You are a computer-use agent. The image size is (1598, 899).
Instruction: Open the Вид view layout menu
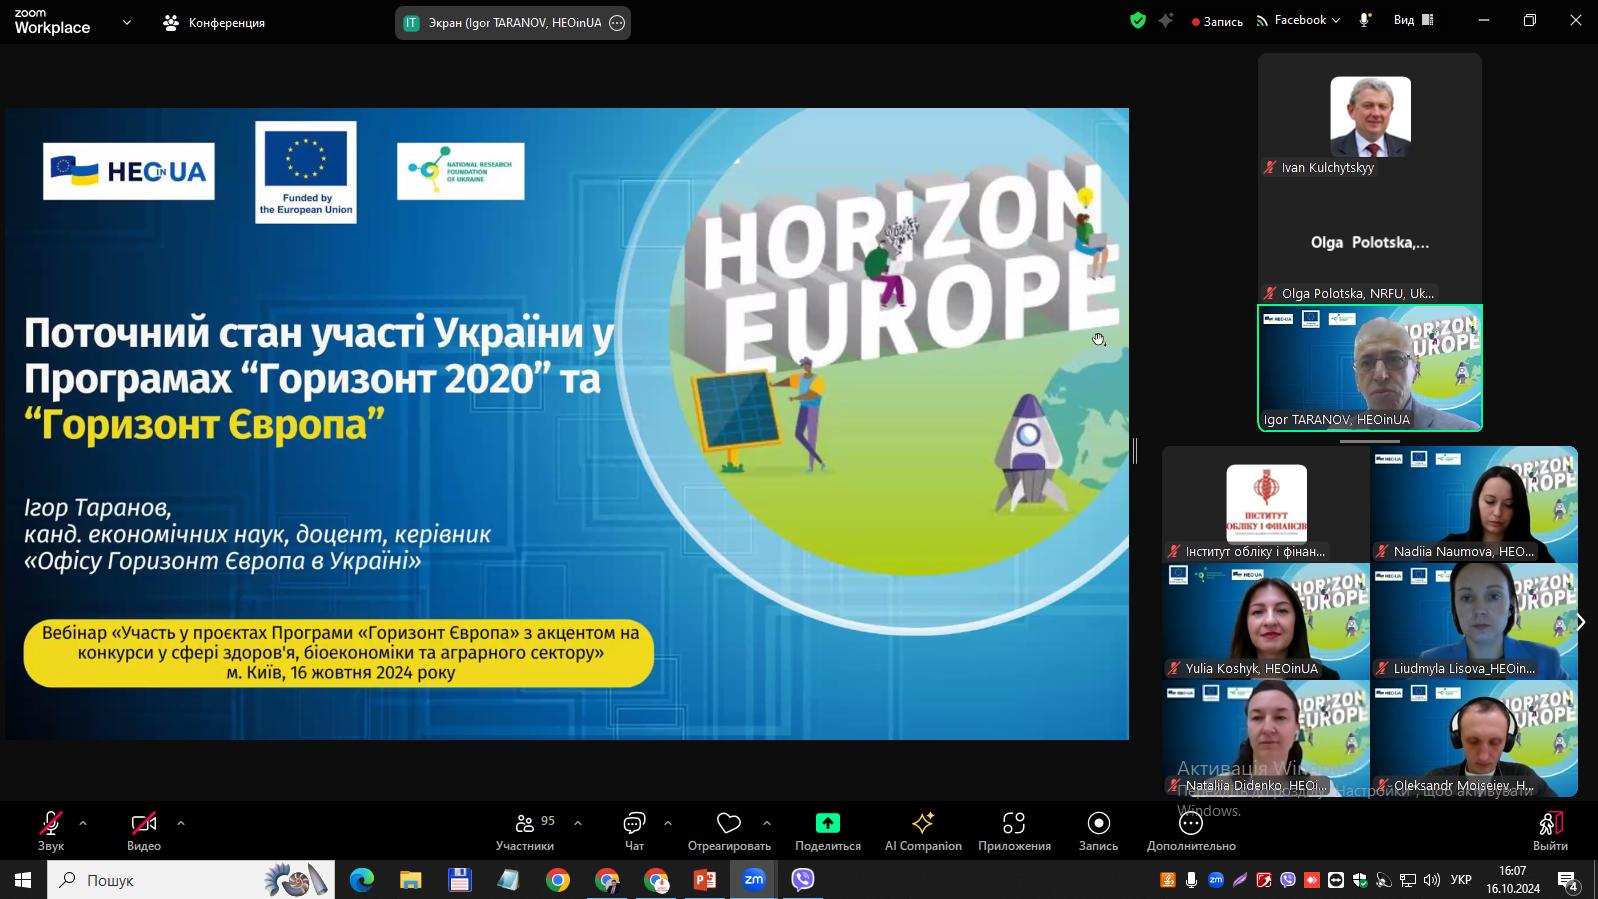click(x=1414, y=20)
